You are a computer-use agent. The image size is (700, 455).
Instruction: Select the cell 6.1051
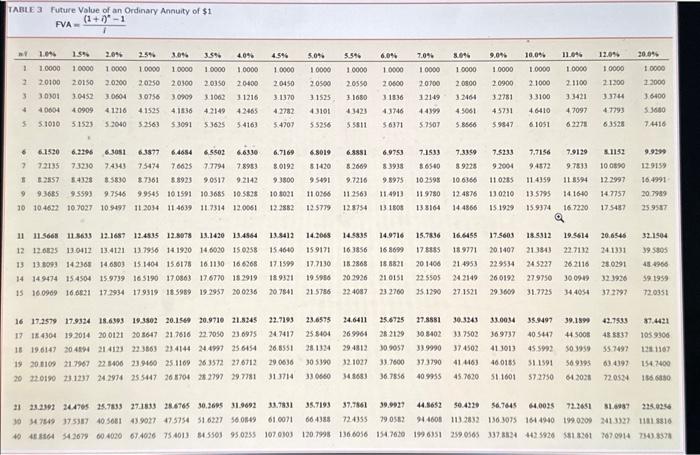(539, 125)
